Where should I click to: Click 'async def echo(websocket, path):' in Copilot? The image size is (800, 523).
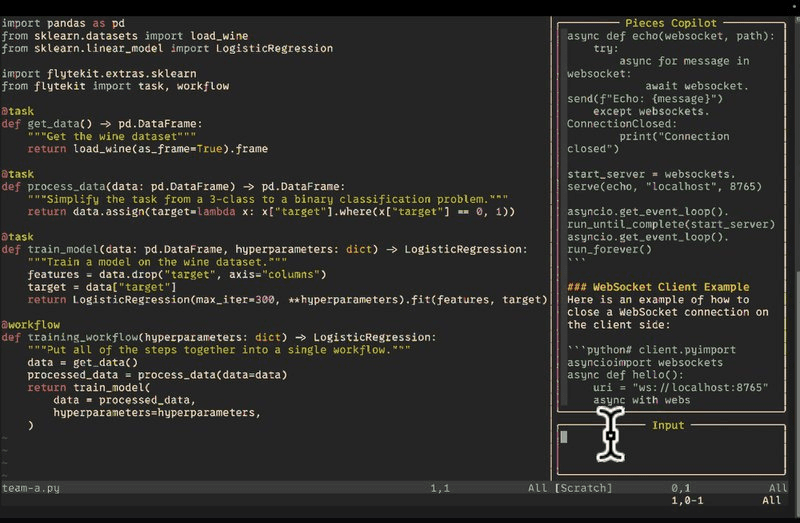(x=671, y=36)
